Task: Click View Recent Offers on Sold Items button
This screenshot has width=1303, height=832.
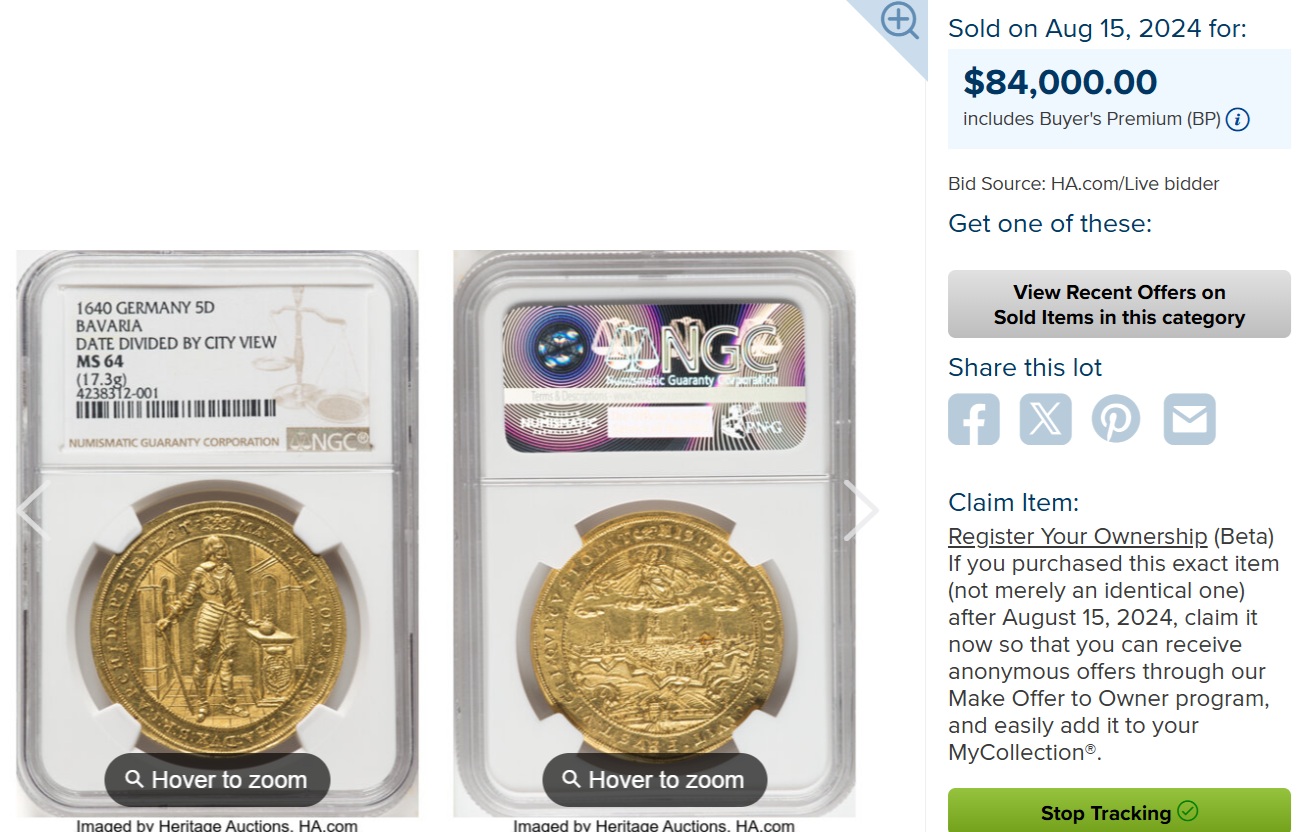Action: 1119,304
